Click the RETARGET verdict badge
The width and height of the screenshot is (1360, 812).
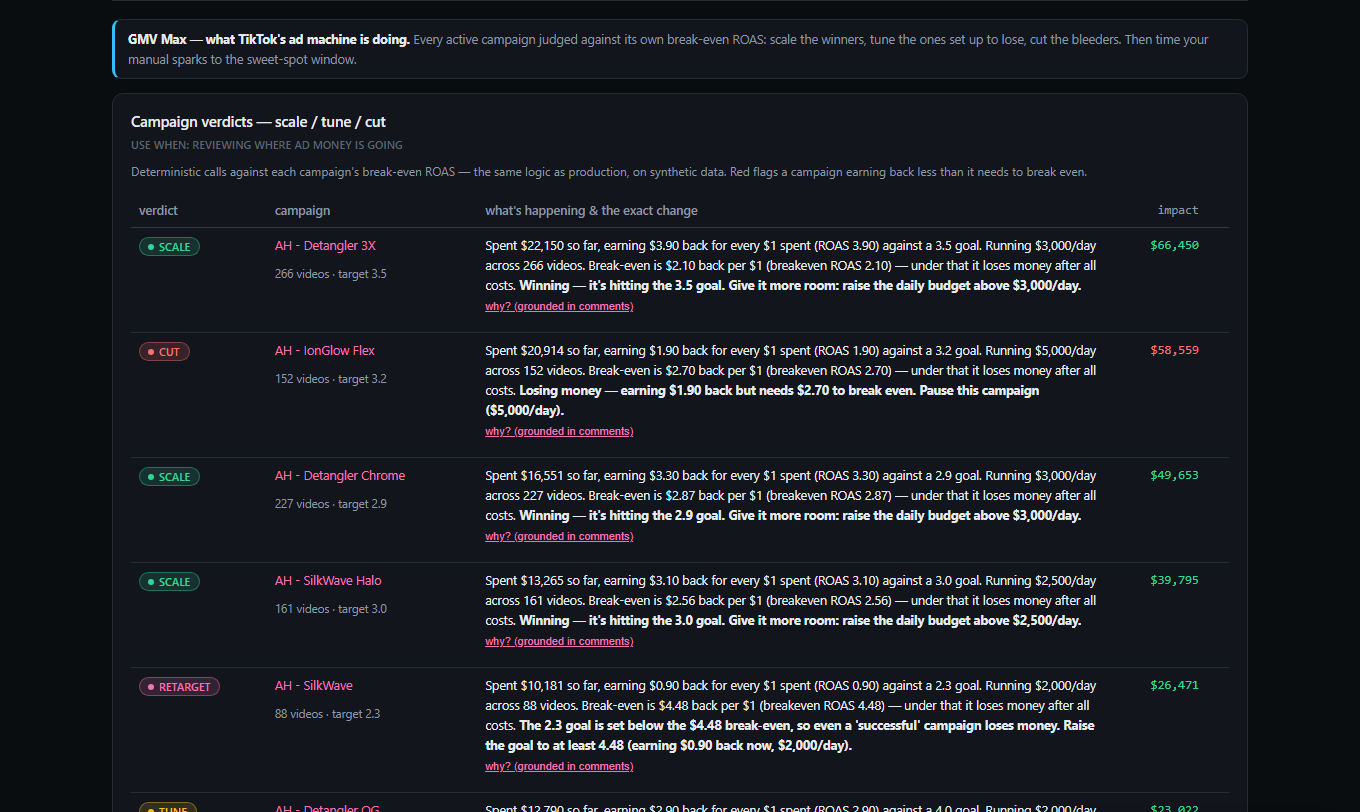pyautogui.click(x=179, y=687)
